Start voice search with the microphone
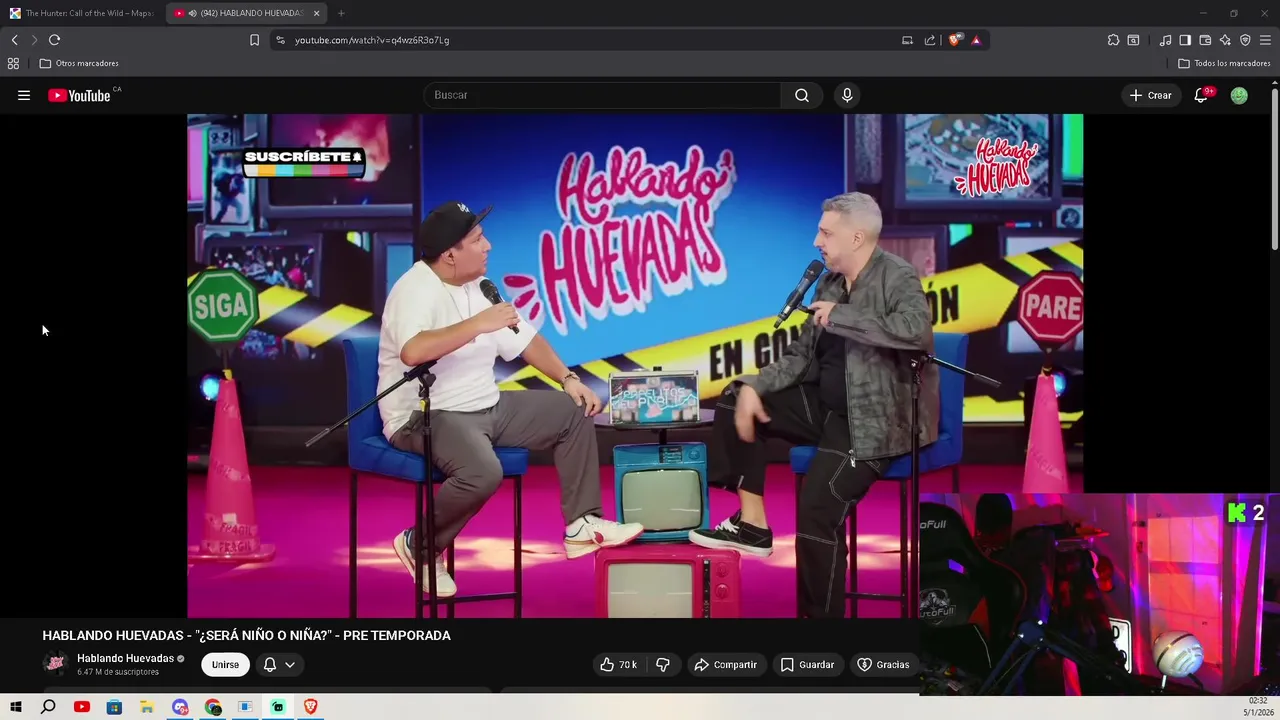The height and width of the screenshot is (720, 1280). [x=847, y=95]
